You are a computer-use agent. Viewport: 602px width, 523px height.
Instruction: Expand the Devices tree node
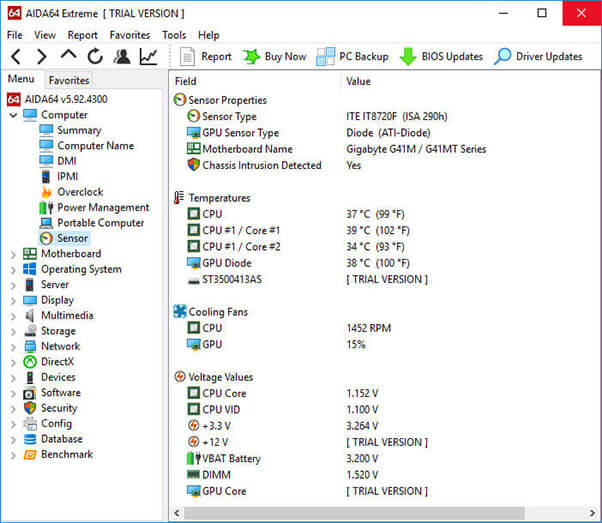coord(13,377)
